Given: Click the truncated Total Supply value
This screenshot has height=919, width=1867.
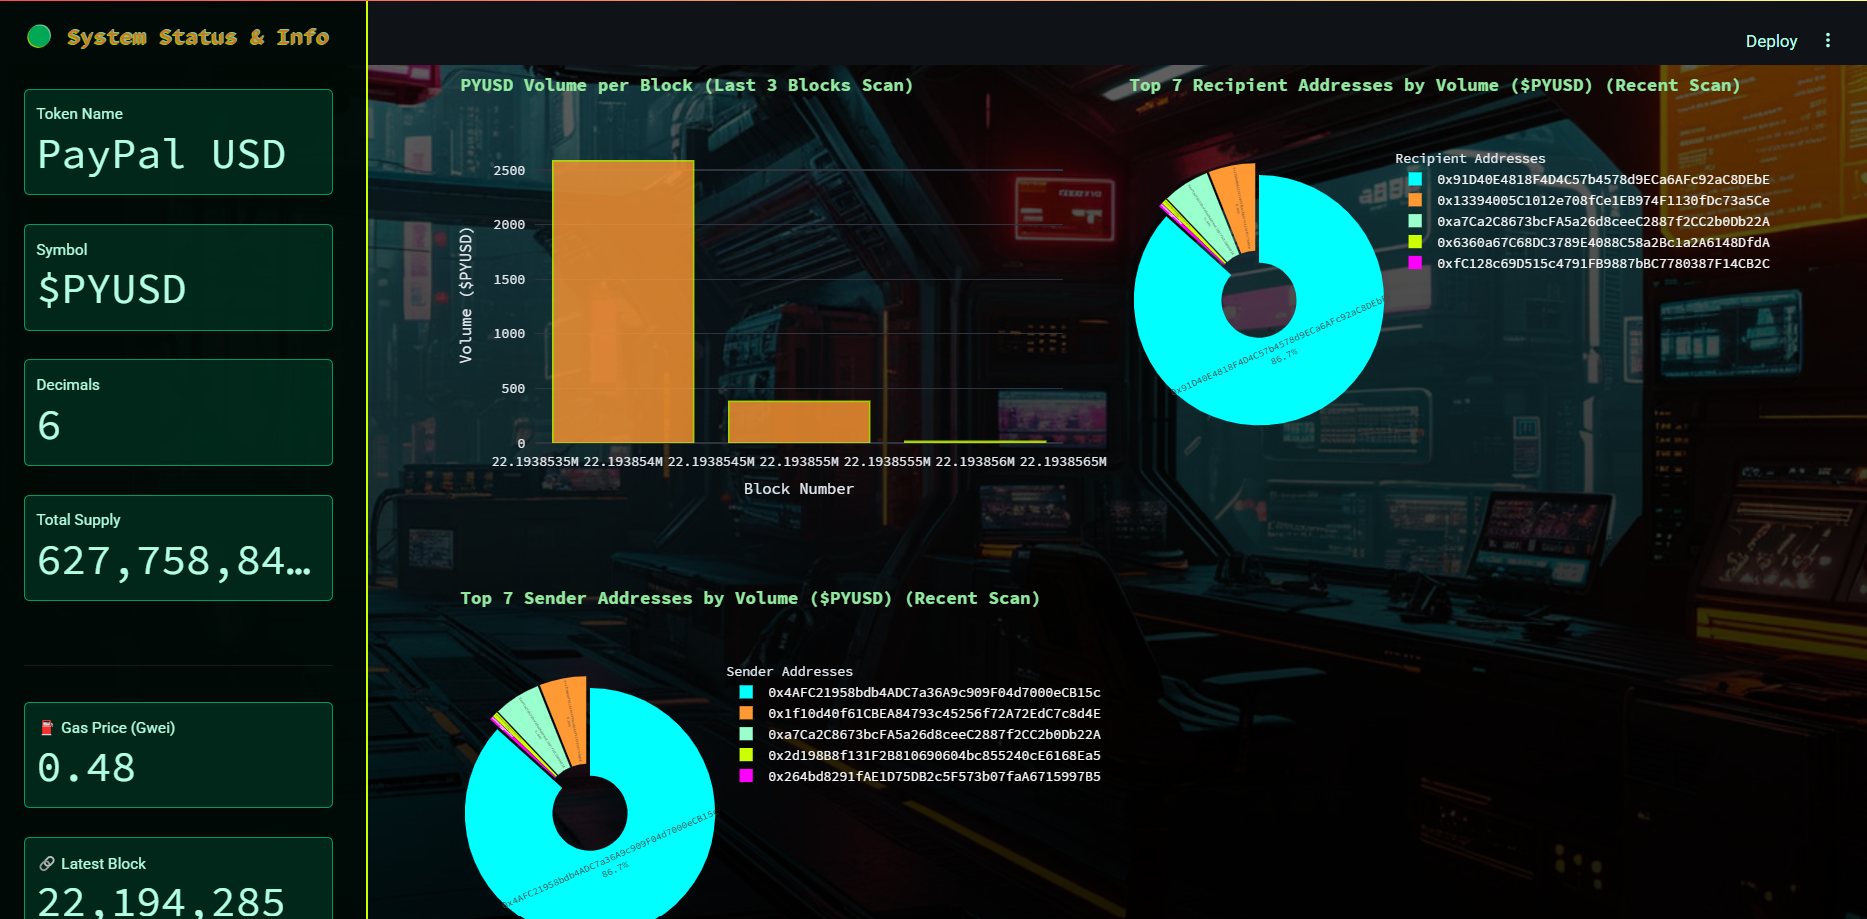Looking at the screenshot, I should tap(174, 561).
